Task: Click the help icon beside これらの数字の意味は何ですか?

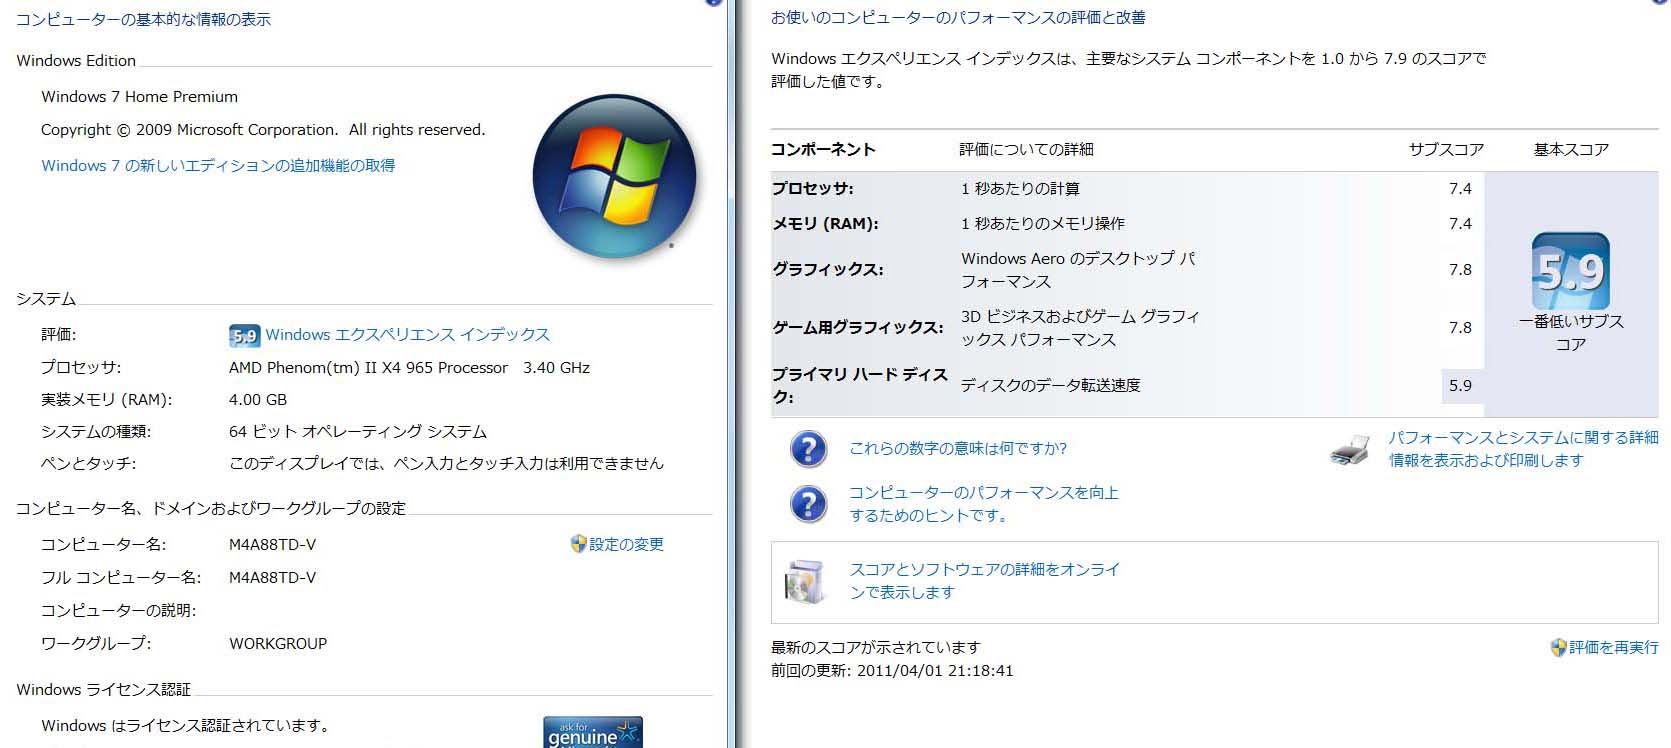Action: tap(808, 449)
